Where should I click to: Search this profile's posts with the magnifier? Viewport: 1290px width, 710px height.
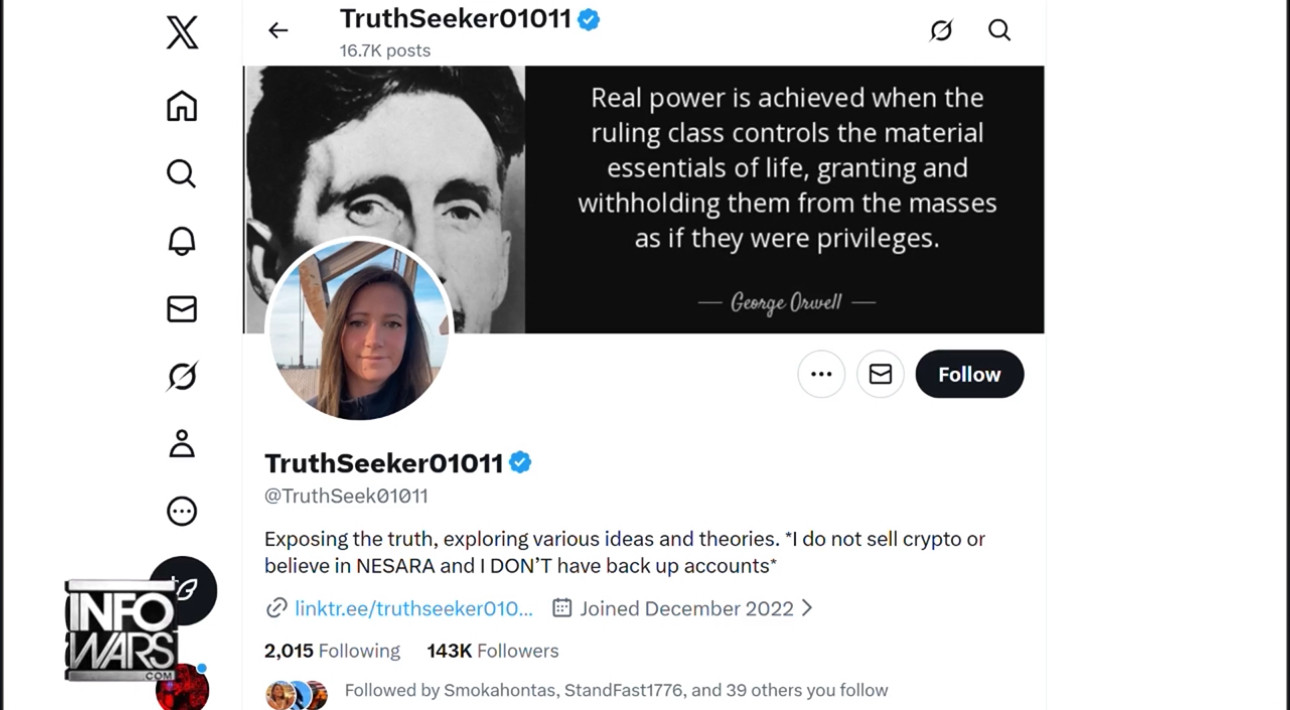coord(999,30)
